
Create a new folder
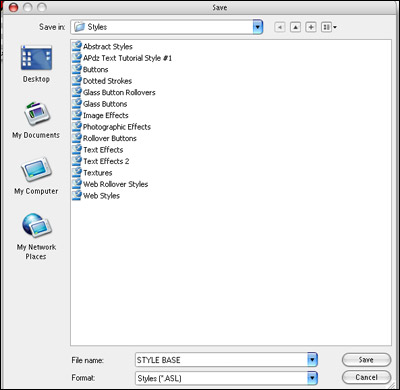(x=311, y=27)
